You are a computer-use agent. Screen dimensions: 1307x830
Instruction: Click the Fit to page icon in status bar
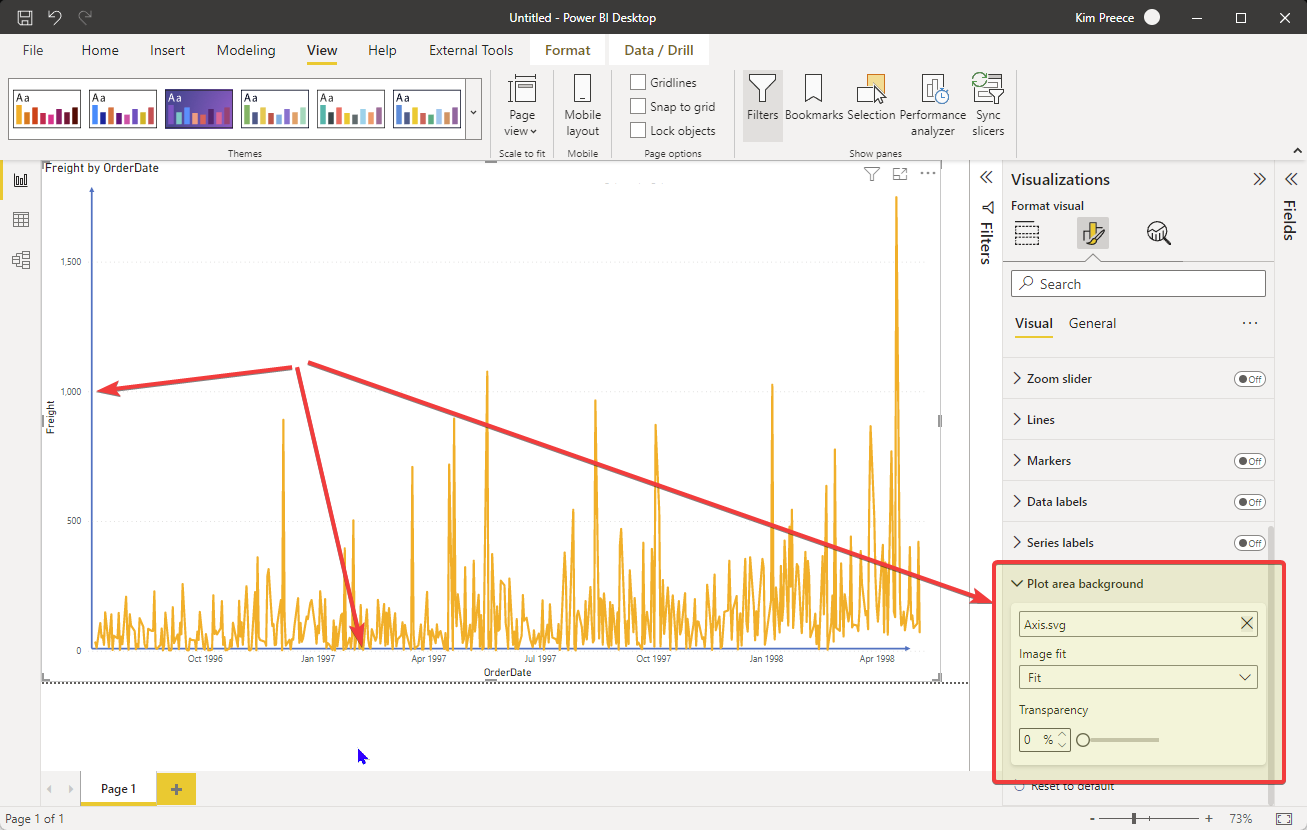(1284, 818)
